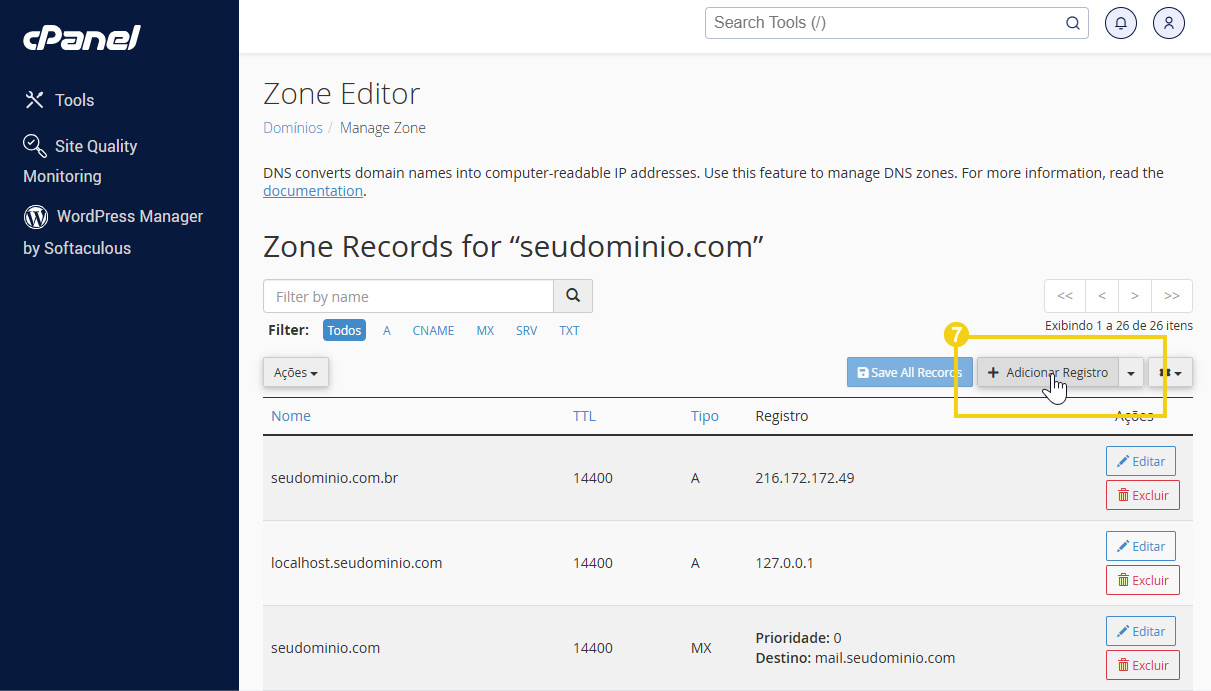Go to last page of records
This screenshot has width=1211, height=691.
click(1172, 296)
